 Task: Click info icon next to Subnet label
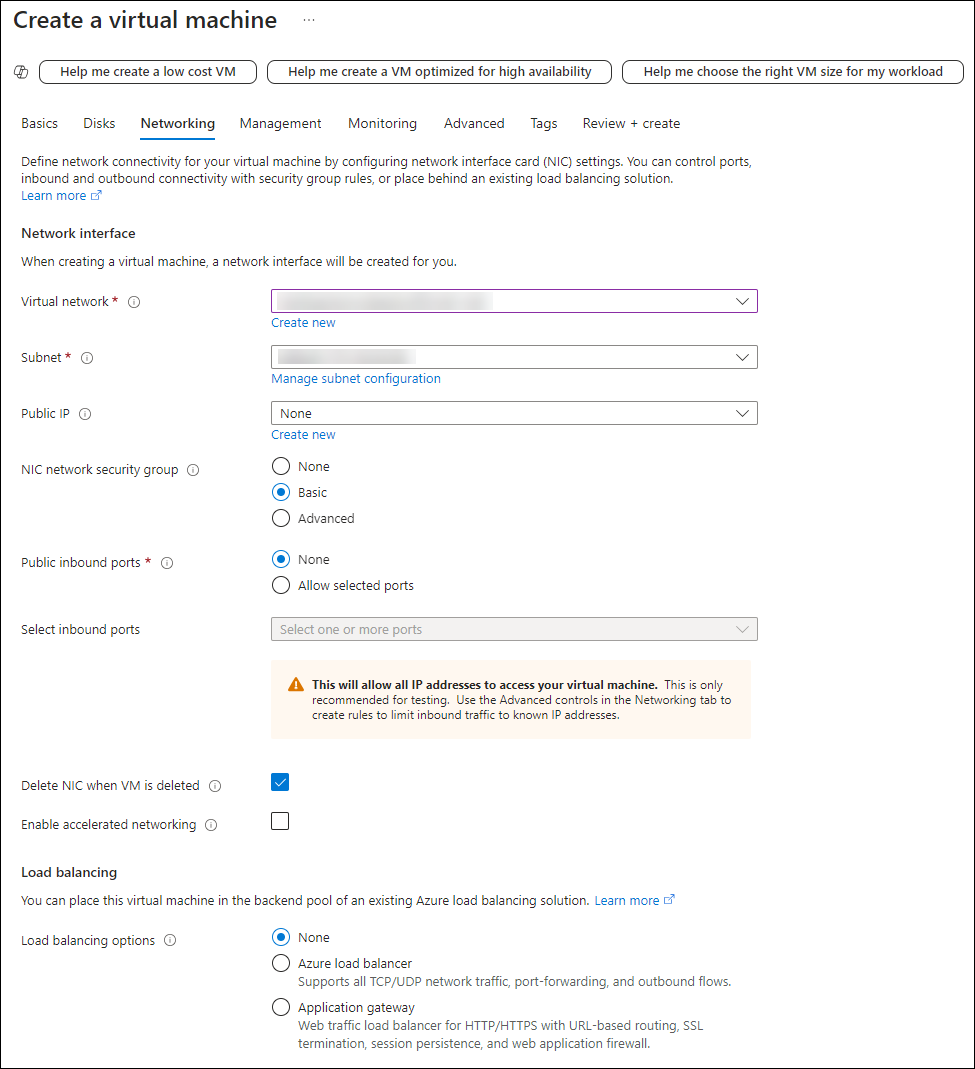pos(87,358)
